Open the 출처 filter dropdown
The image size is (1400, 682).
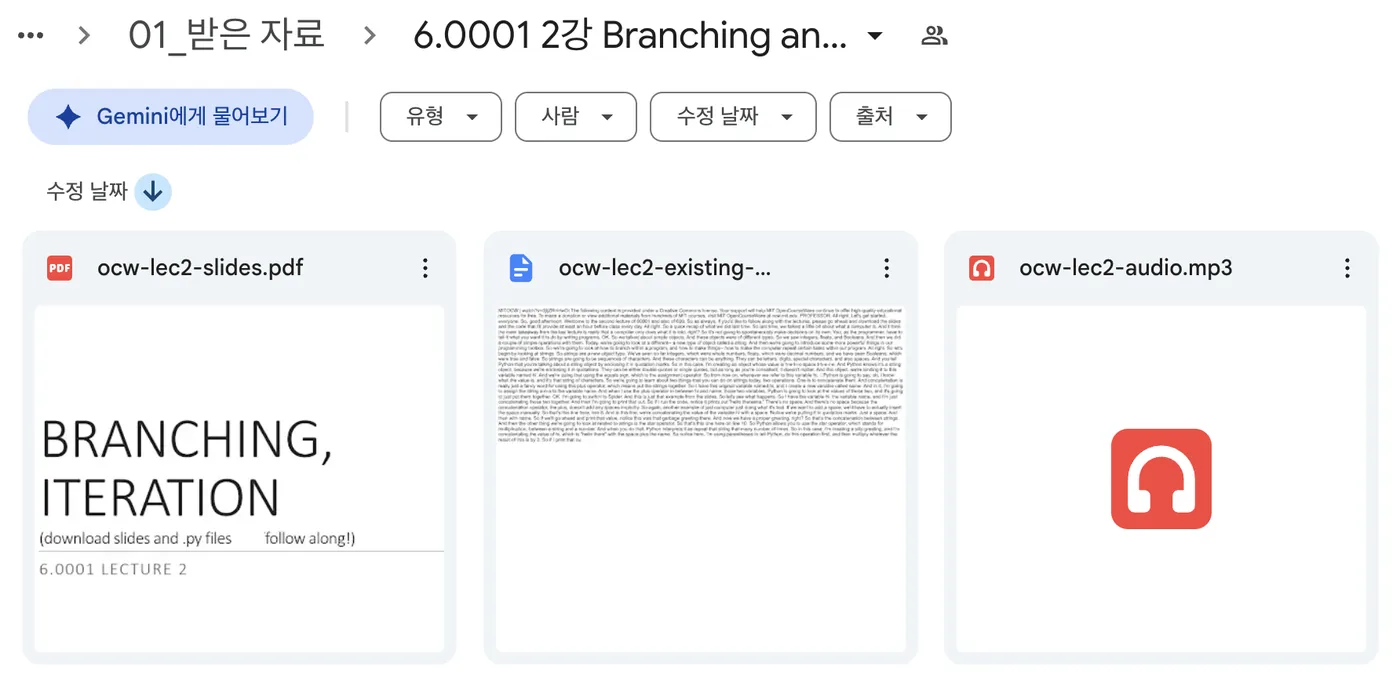coord(890,117)
